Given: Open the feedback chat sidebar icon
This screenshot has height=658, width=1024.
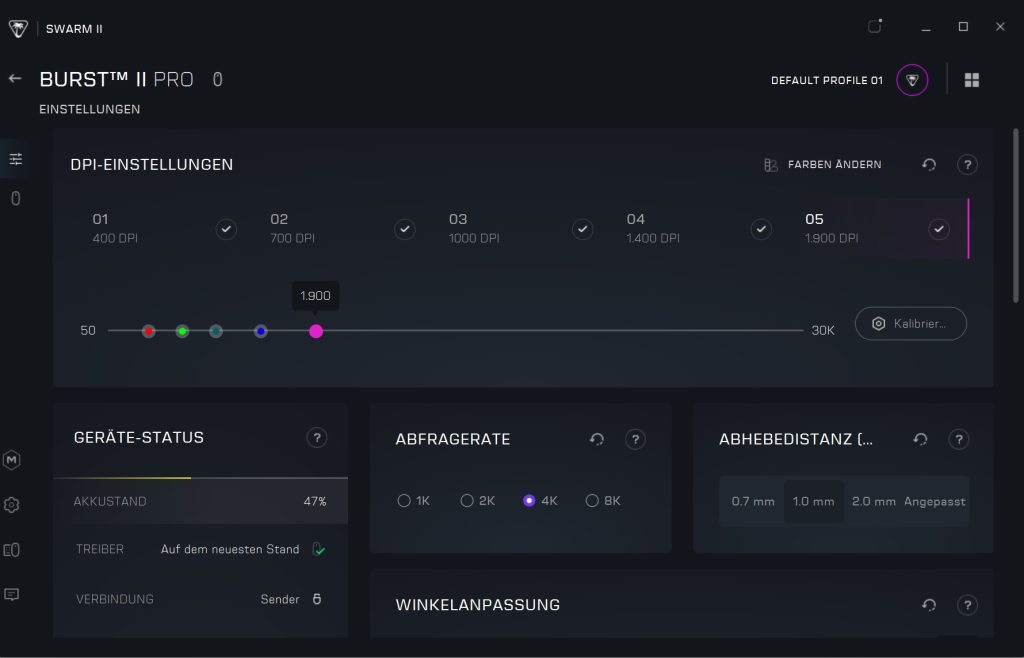Looking at the screenshot, I should click(x=12, y=594).
